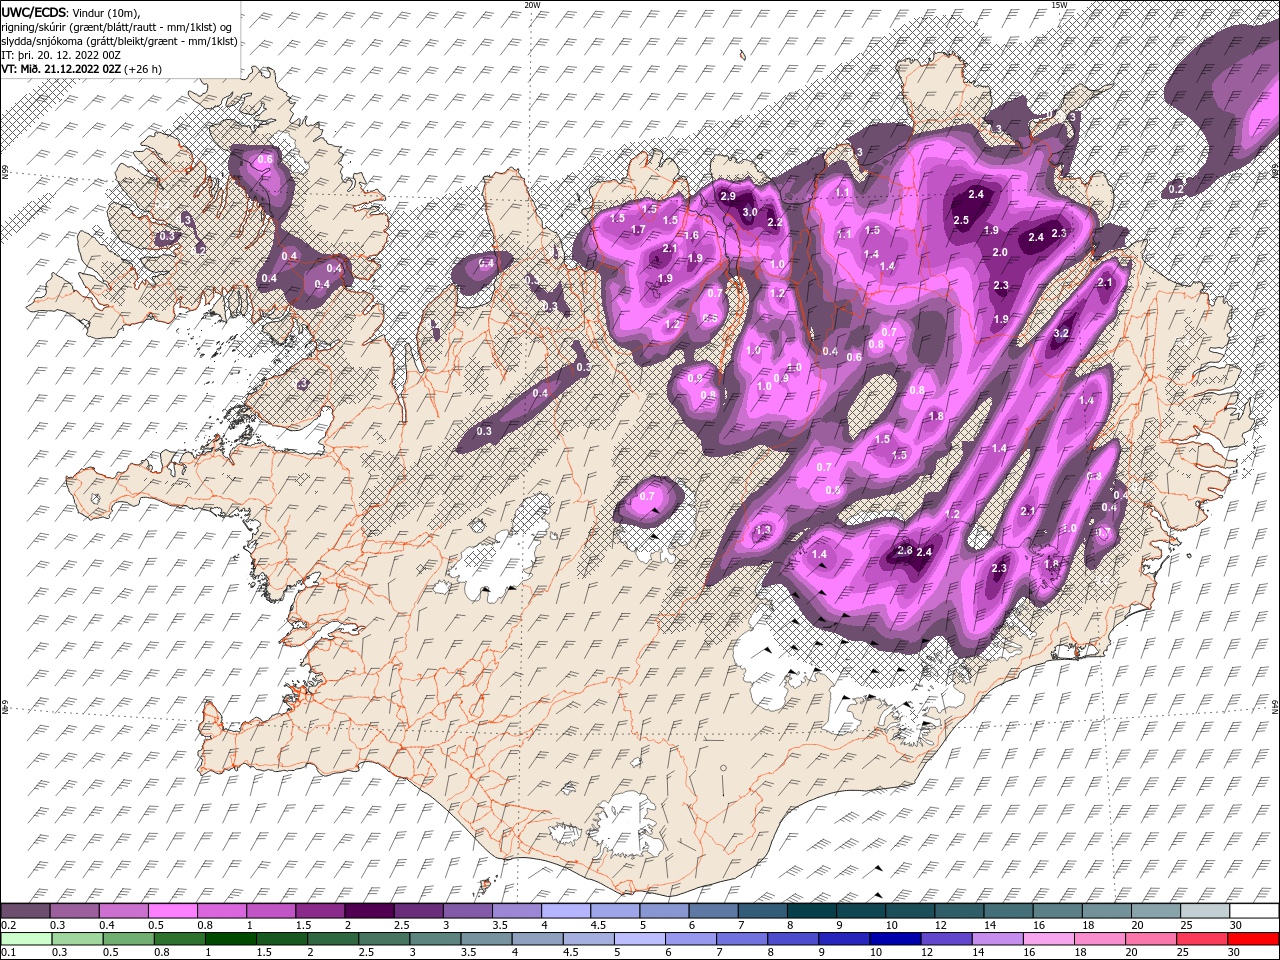This screenshot has width=1280, height=960.
Task: Click the magenta 1–1.5 snow legend swatch
Action: (271, 911)
